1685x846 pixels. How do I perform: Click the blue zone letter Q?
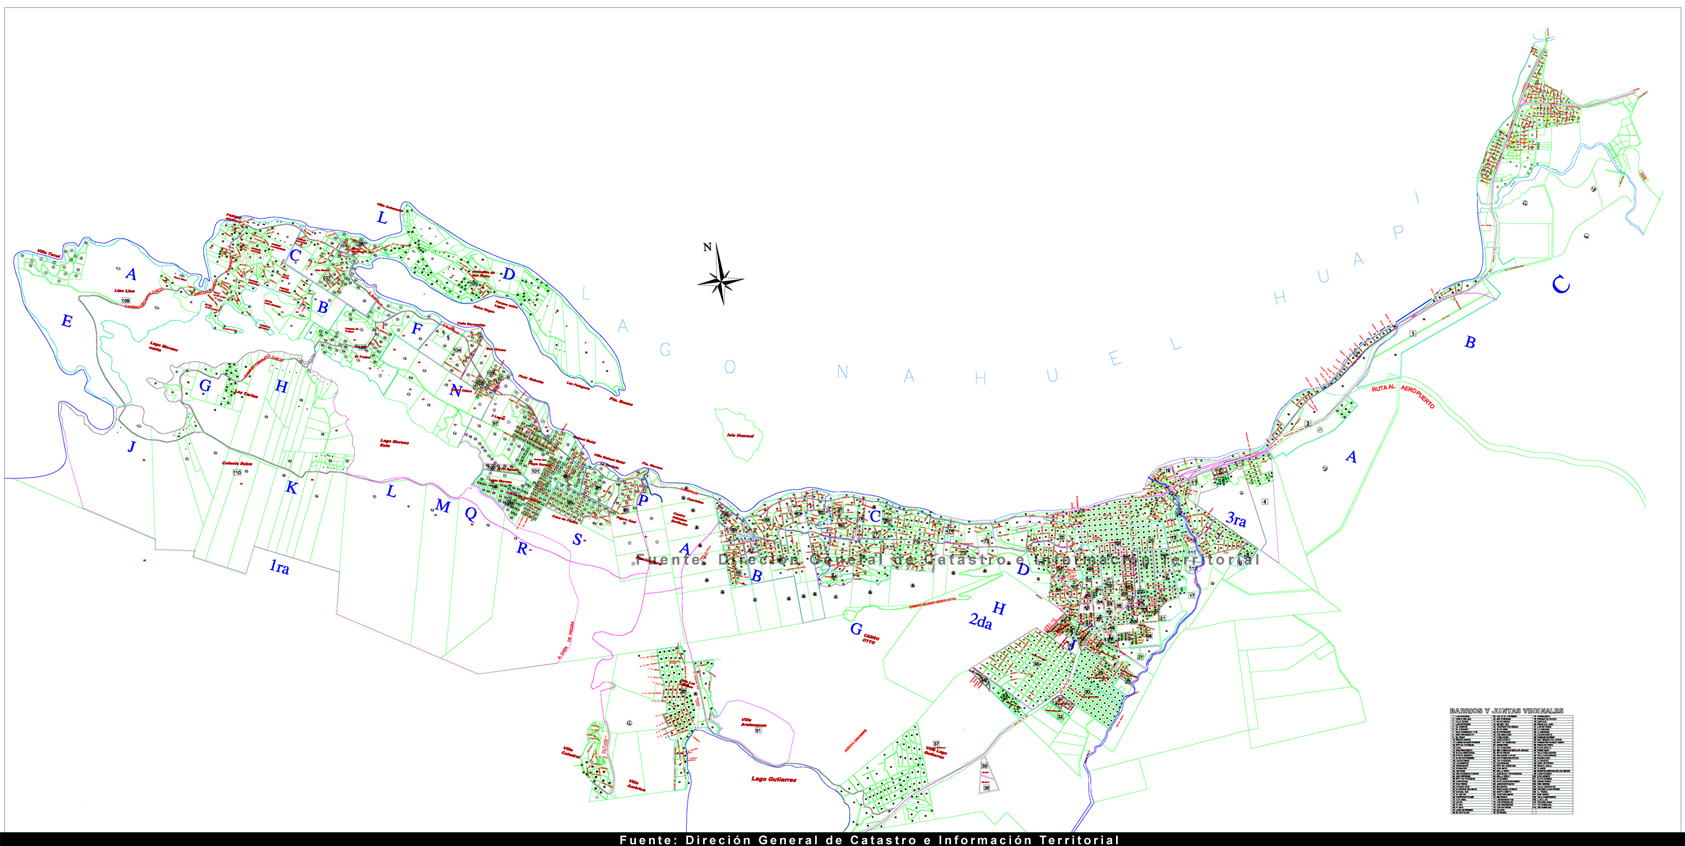[x=470, y=514]
